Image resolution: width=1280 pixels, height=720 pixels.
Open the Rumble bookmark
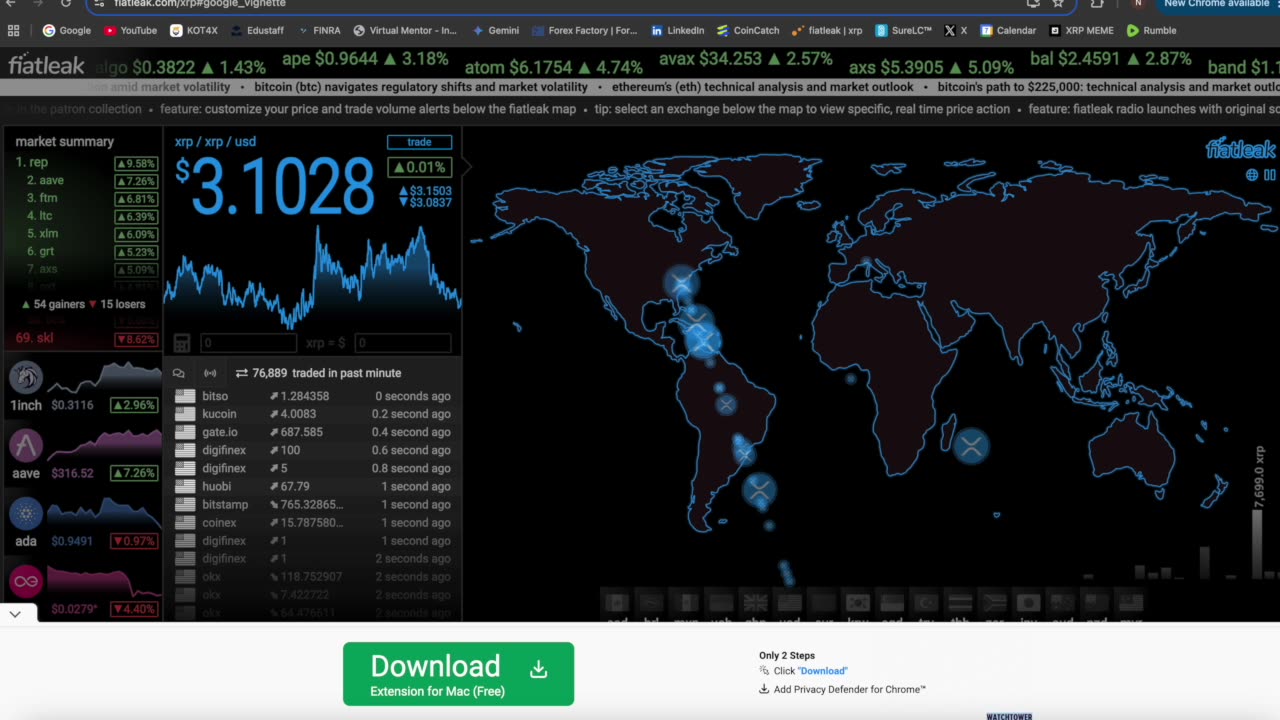pos(1151,31)
